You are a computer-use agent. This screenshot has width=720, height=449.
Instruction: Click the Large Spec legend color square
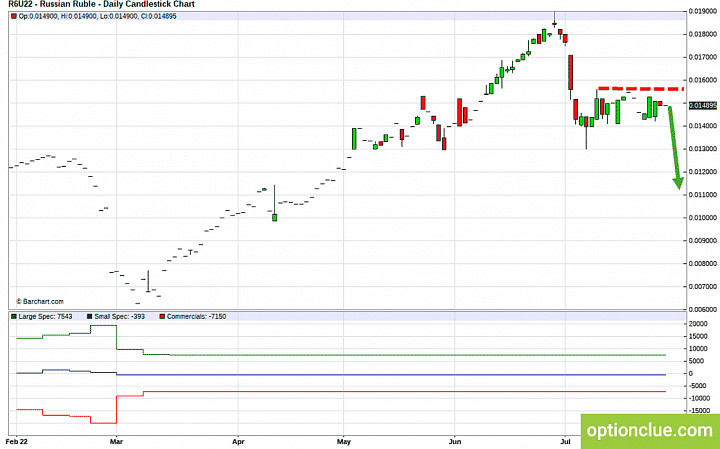point(14,316)
